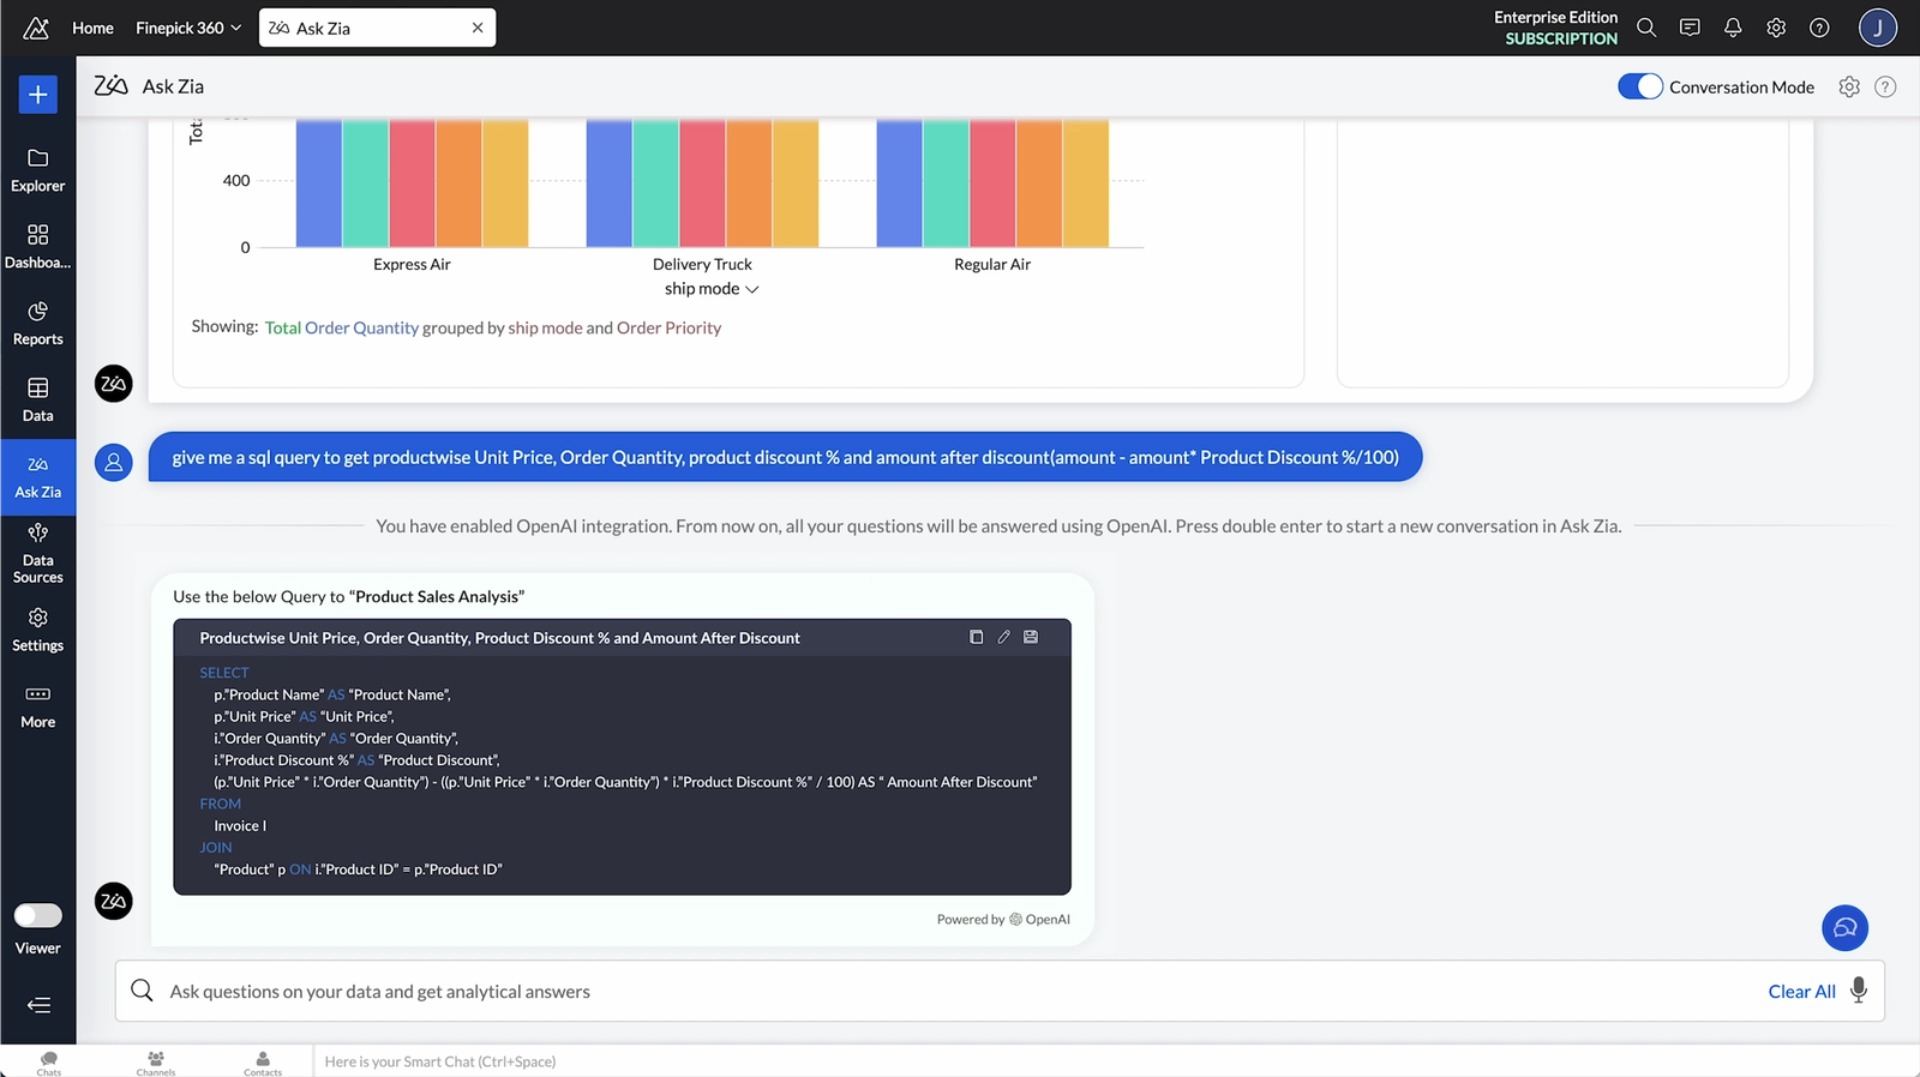Screen dimensions: 1920x1077
Task: Click the Express Air axis label
Action: point(411,264)
